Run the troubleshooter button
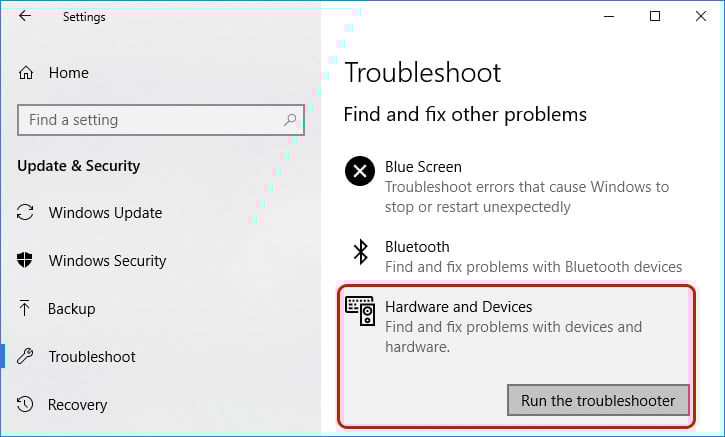The width and height of the screenshot is (725, 437). point(598,401)
